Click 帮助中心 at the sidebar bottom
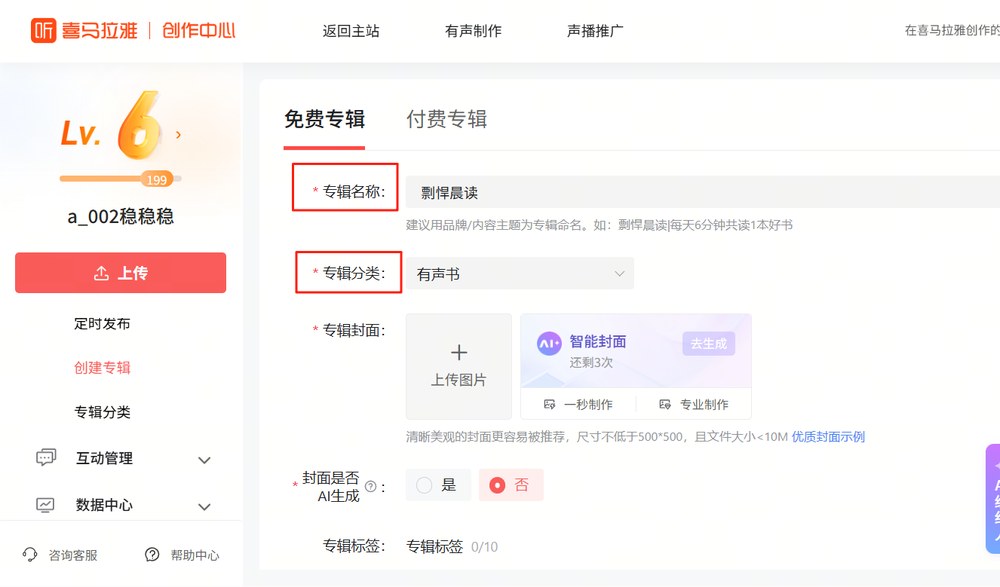 click(182, 554)
